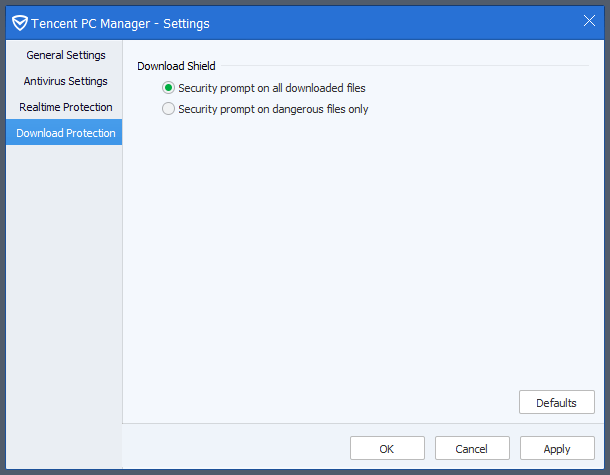Viewport: 610px width, 475px height.
Task: Select the all downloaded files radio button
Action: click(168, 88)
